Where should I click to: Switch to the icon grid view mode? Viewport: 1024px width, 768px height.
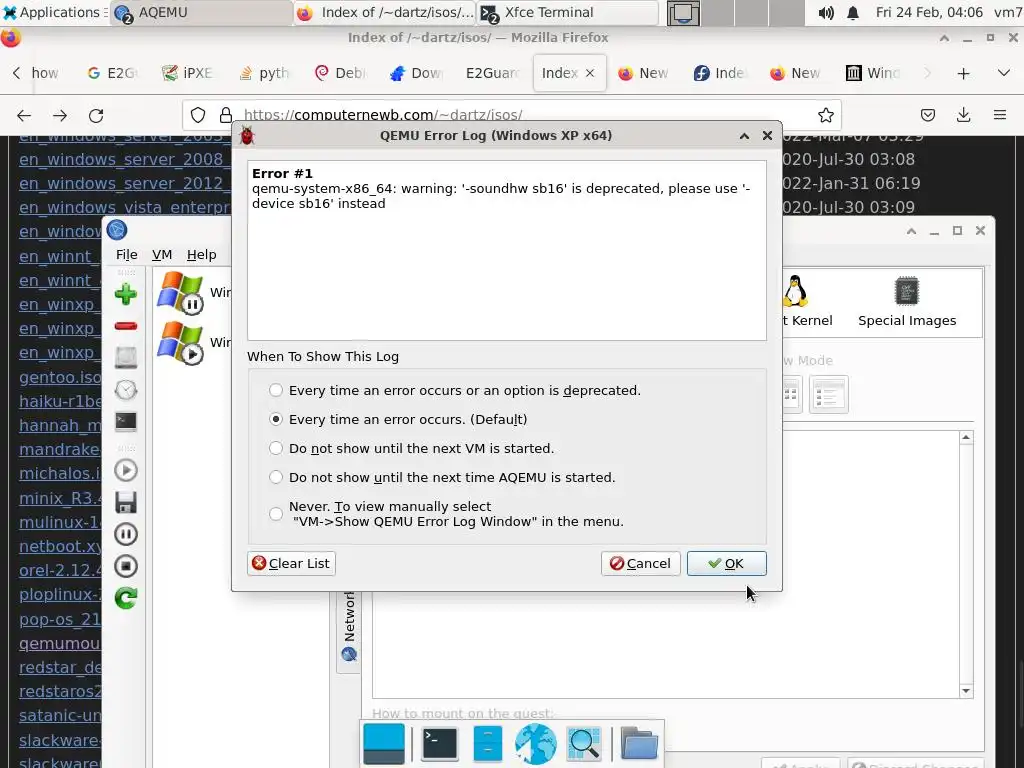(x=792, y=394)
